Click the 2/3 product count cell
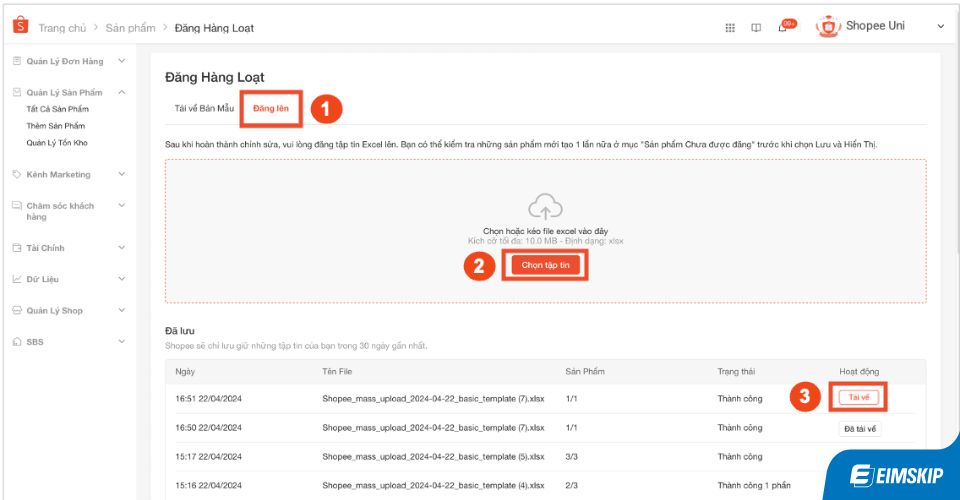The width and height of the screenshot is (960, 500). click(x=571, y=485)
